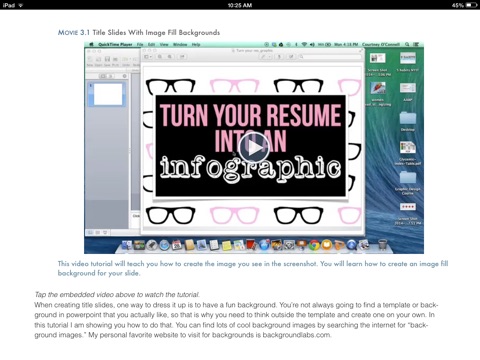Click the zoom out button in Preview toolbar
This screenshot has height=360, width=480.
(x=160, y=57)
